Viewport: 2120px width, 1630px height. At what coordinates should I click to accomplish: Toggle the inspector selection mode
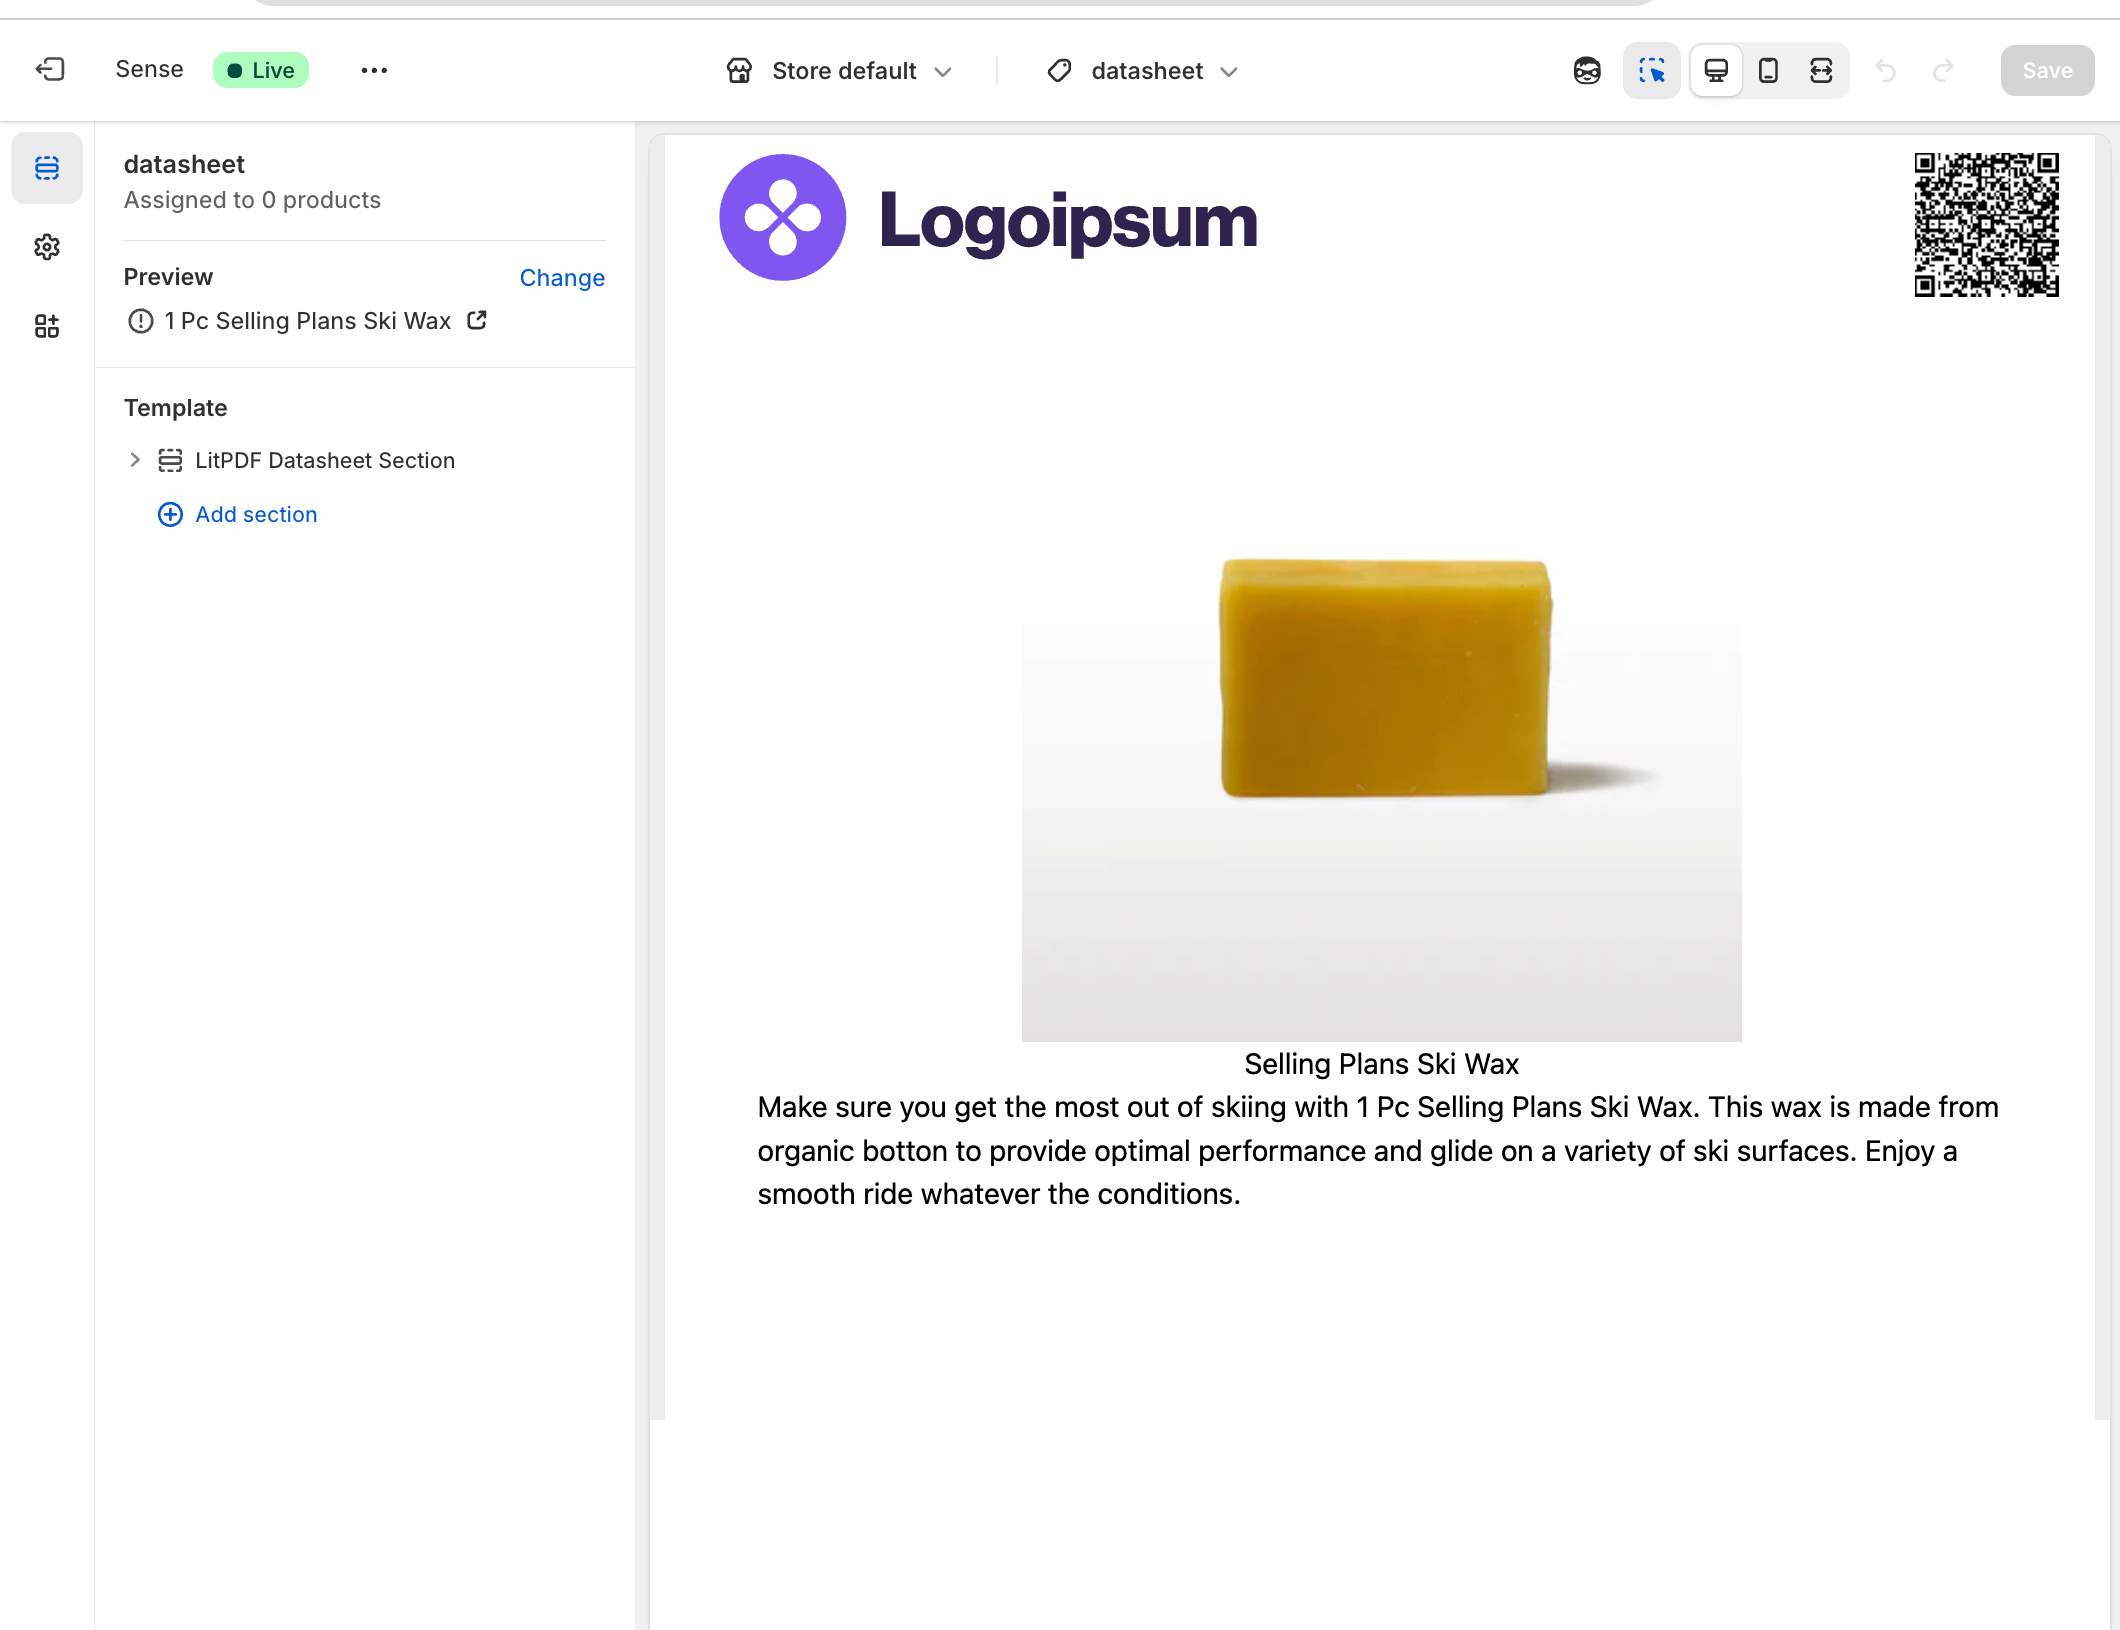coord(1652,71)
